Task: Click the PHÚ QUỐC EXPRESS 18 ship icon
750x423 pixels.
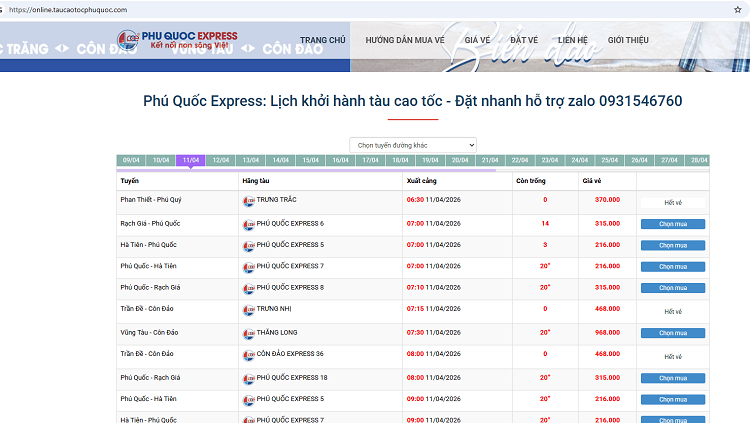Action: click(x=248, y=378)
